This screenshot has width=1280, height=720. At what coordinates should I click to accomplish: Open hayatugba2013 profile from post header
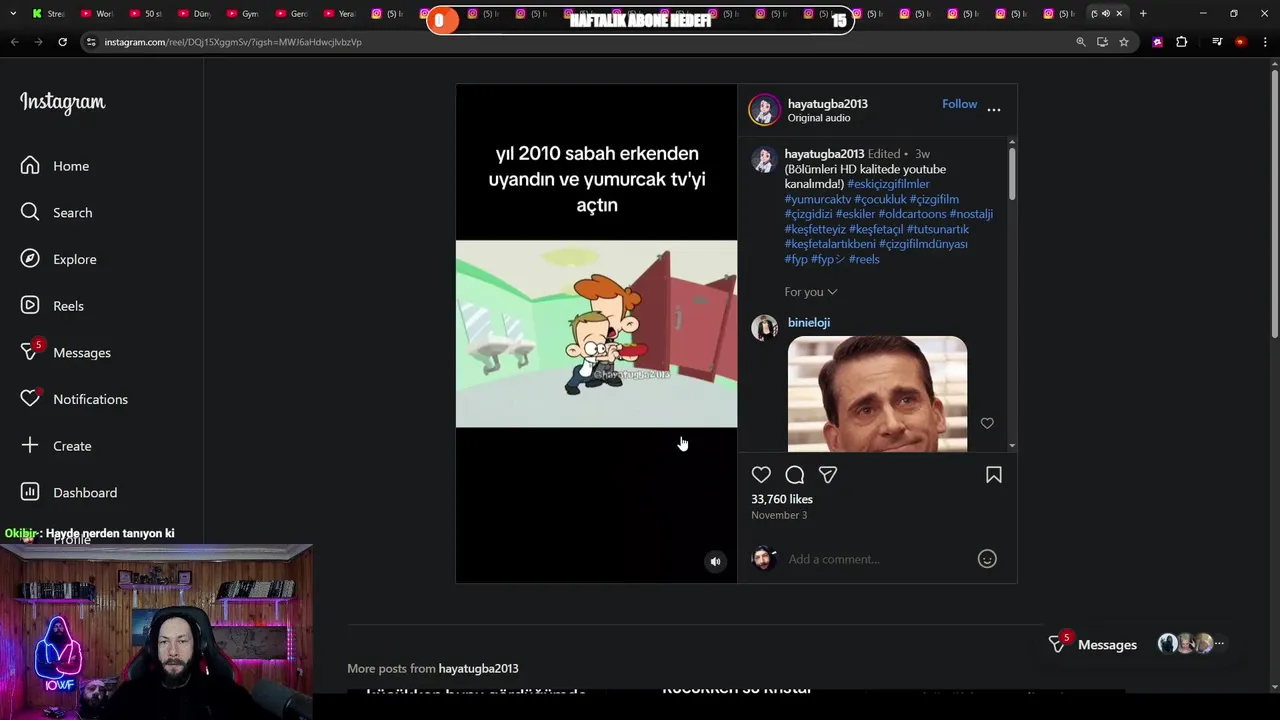(827, 104)
